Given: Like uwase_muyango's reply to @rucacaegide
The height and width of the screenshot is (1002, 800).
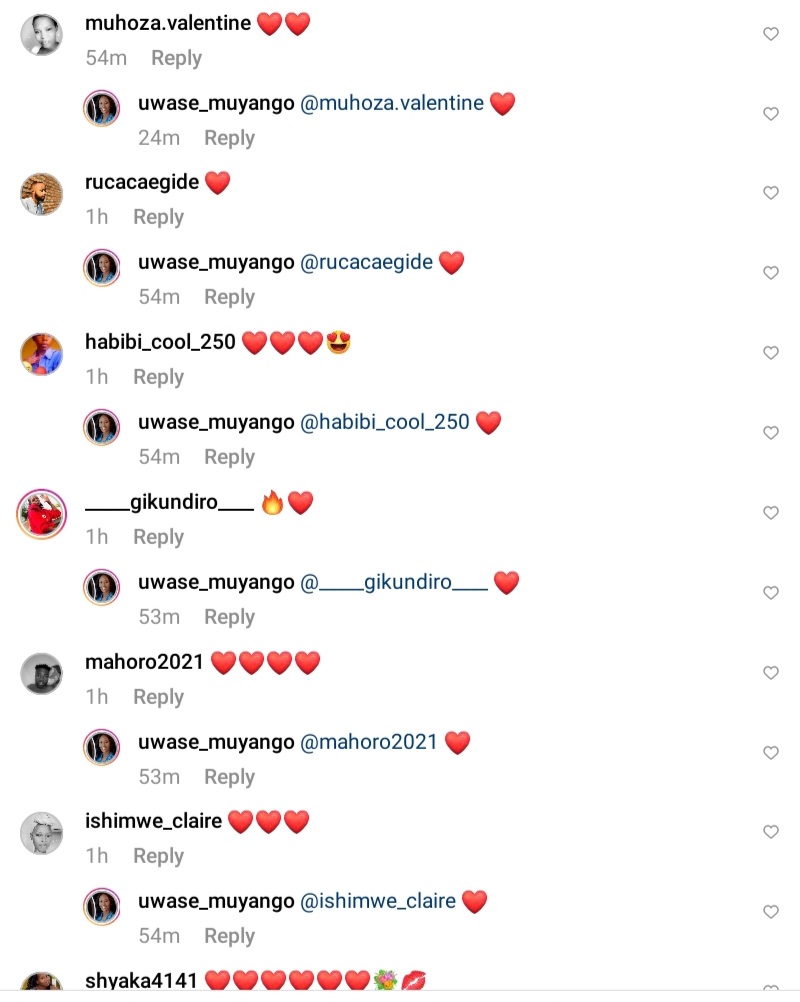Looking at the screenshot, I should [x=771, y=273].
